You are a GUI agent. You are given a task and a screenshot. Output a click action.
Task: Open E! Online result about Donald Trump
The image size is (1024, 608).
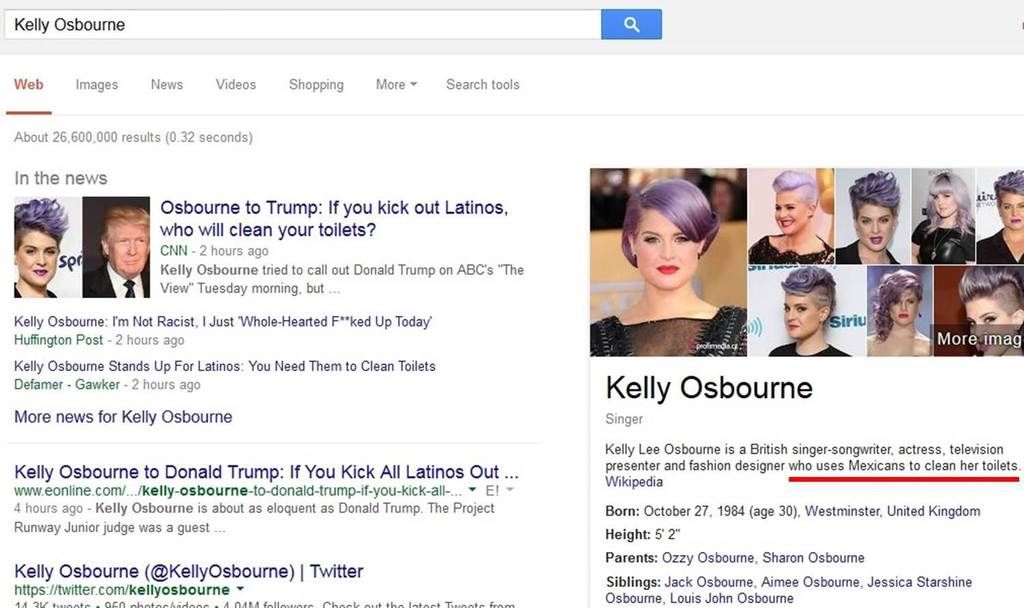pyautogui.click(x=266, y=472)
